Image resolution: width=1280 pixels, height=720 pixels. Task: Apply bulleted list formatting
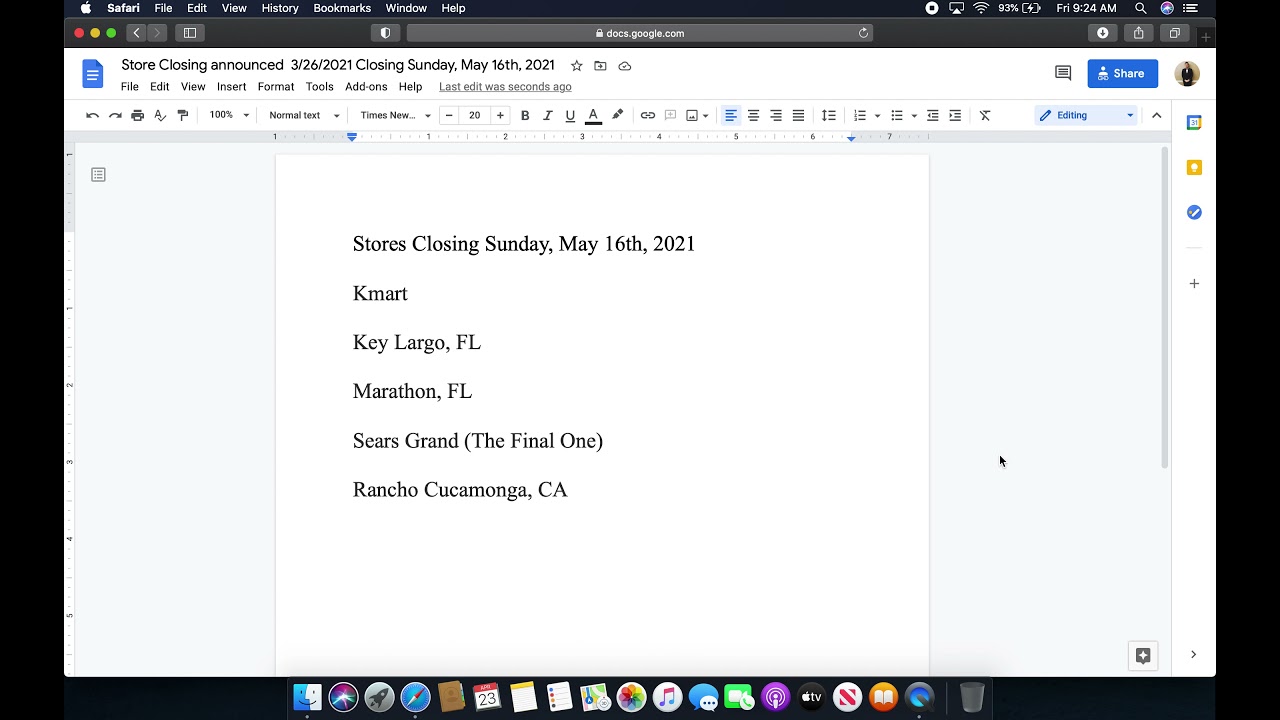(x=897, y=115)
